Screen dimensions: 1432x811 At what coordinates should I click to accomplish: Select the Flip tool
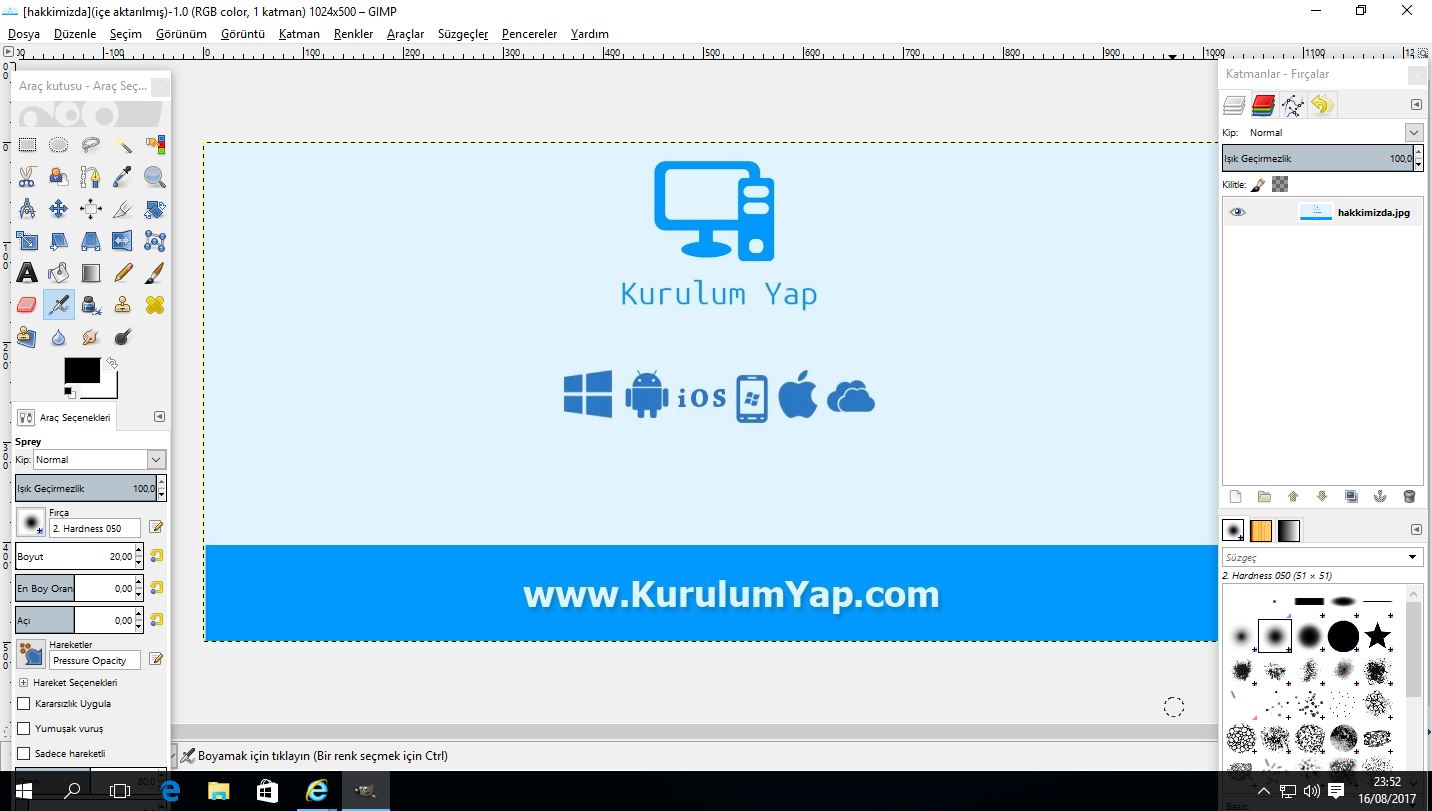coord(123,241)
